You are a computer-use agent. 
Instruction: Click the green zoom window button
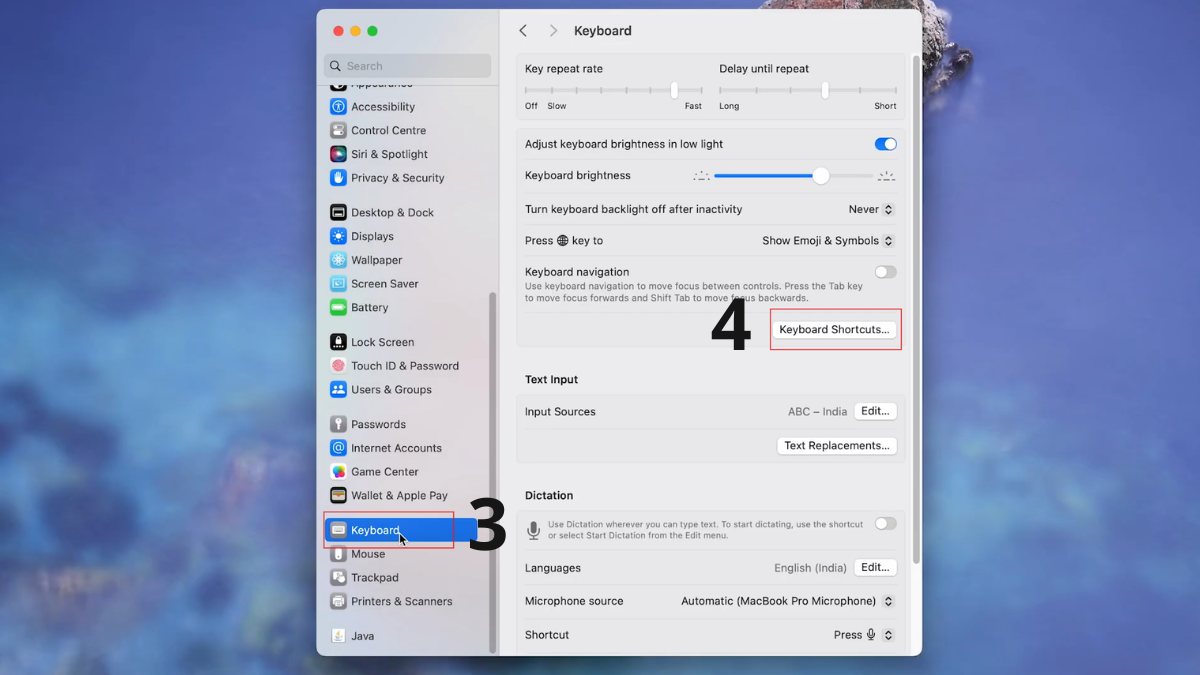(x=372, y=31)
